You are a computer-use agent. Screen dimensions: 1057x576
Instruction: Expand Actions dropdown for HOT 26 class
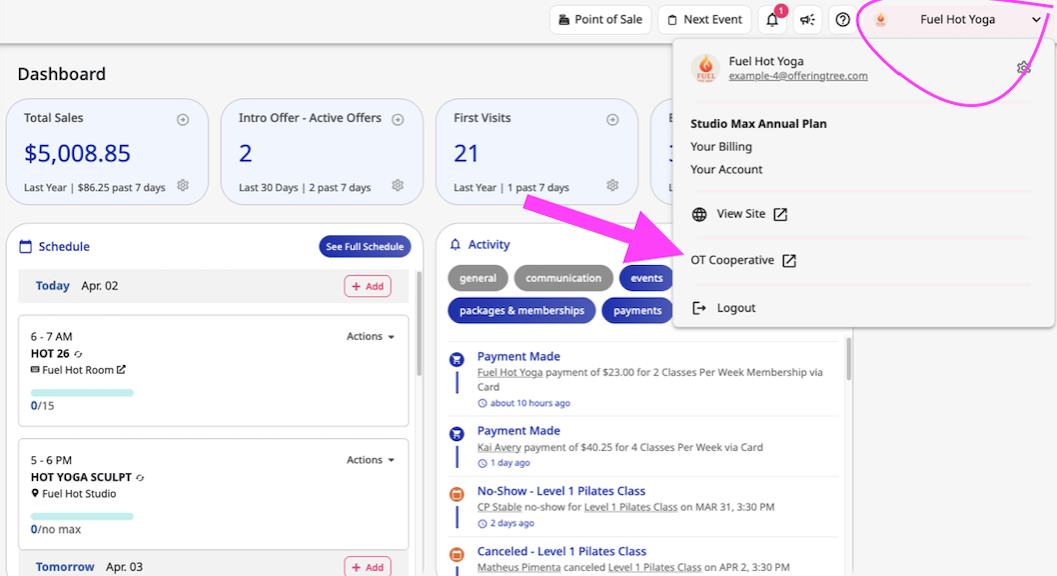[370, 337]
